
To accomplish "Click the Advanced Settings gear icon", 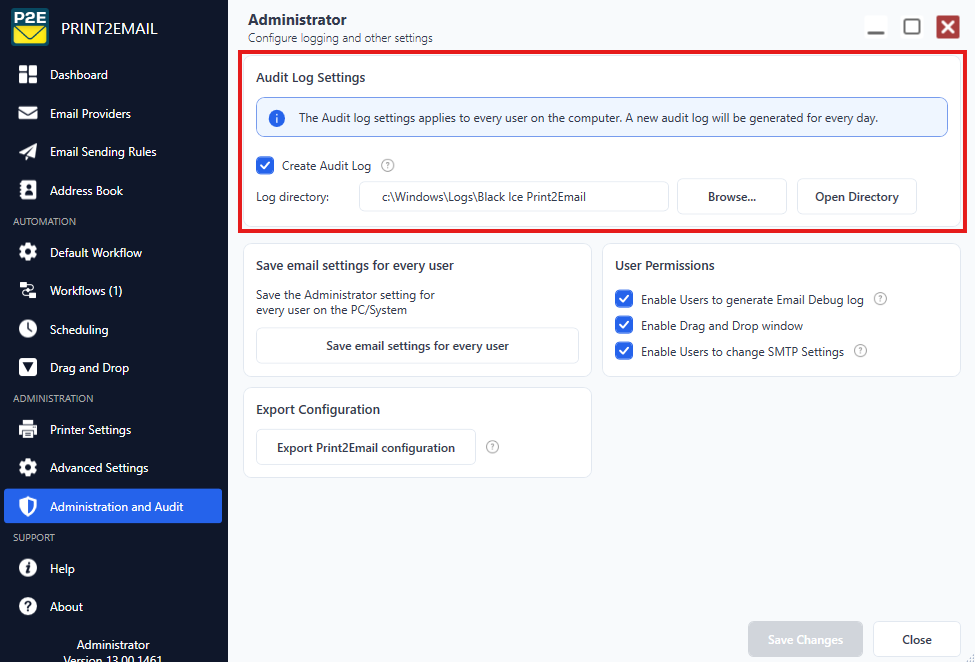I will [x=28, y=467].
